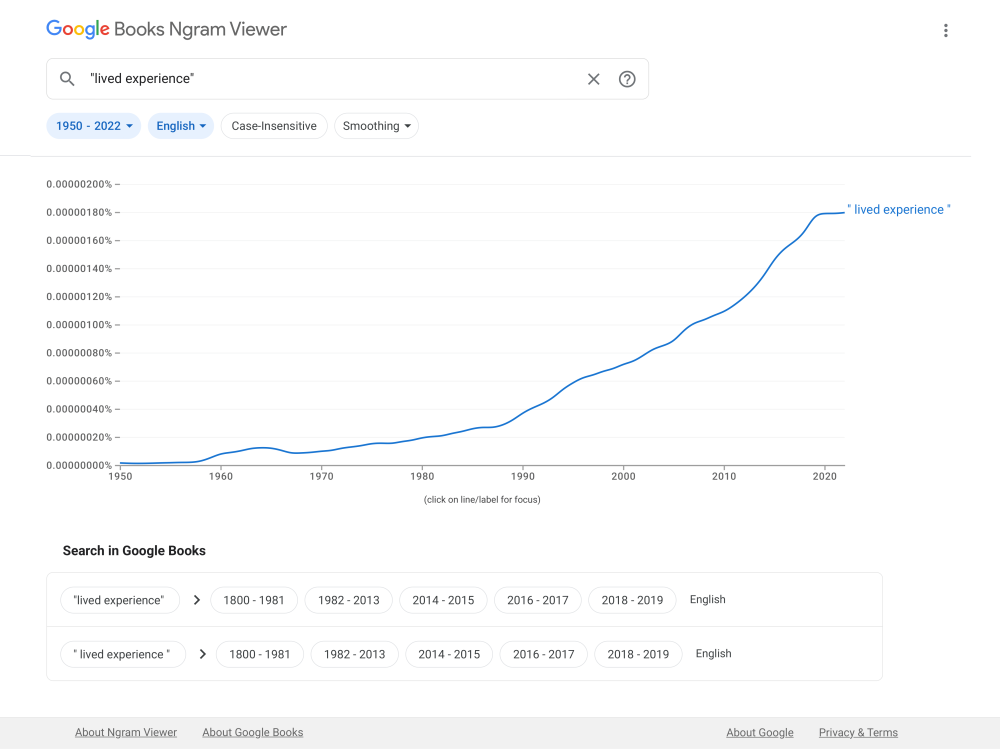Open the 1950 - 2022 year range dropdown
Screen dimensions: 1000x749
pos(93,126)
